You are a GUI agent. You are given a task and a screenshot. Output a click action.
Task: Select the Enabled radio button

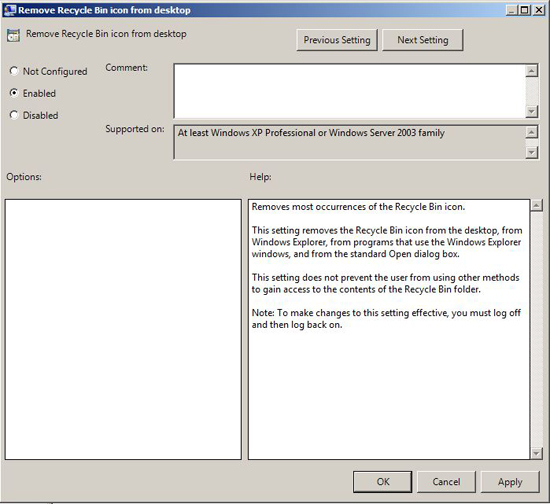click(14, 93)
